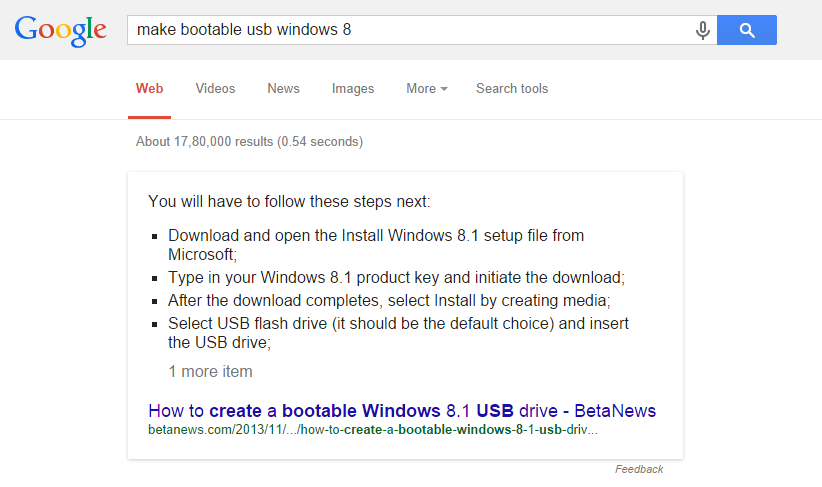Click the 'You will have to follow' heading
The width and height of the screenshot is (822, 487).
[289, 202]
